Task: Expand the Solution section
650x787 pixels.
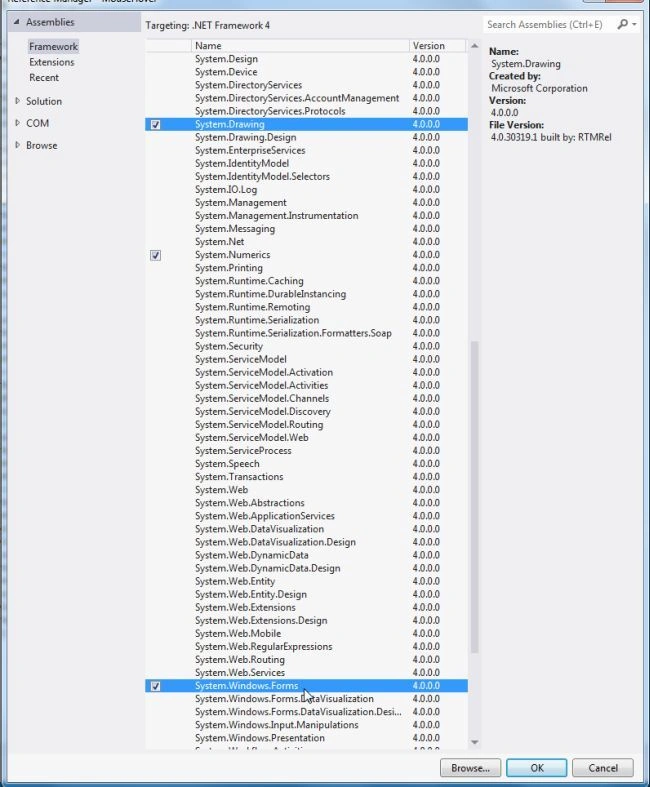Action: tap(18, 101)
